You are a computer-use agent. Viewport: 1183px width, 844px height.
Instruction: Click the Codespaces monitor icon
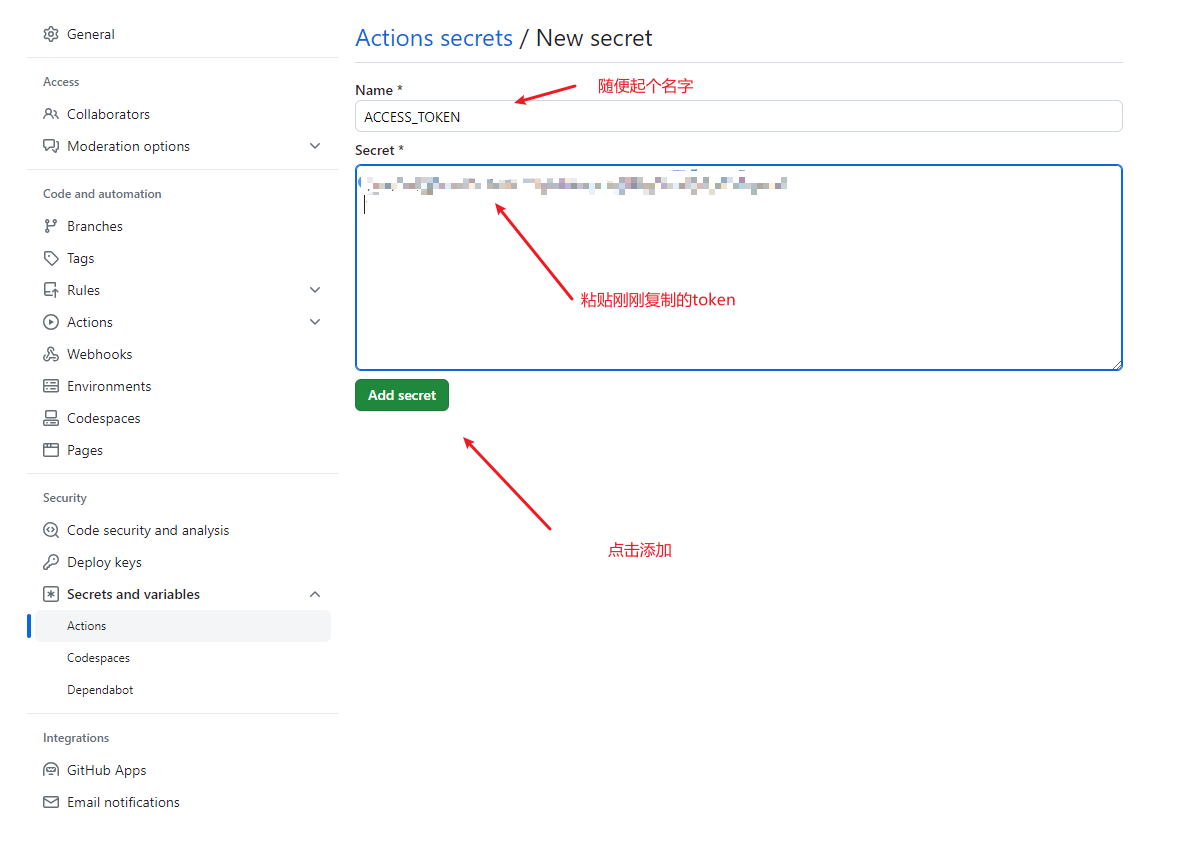51,418
